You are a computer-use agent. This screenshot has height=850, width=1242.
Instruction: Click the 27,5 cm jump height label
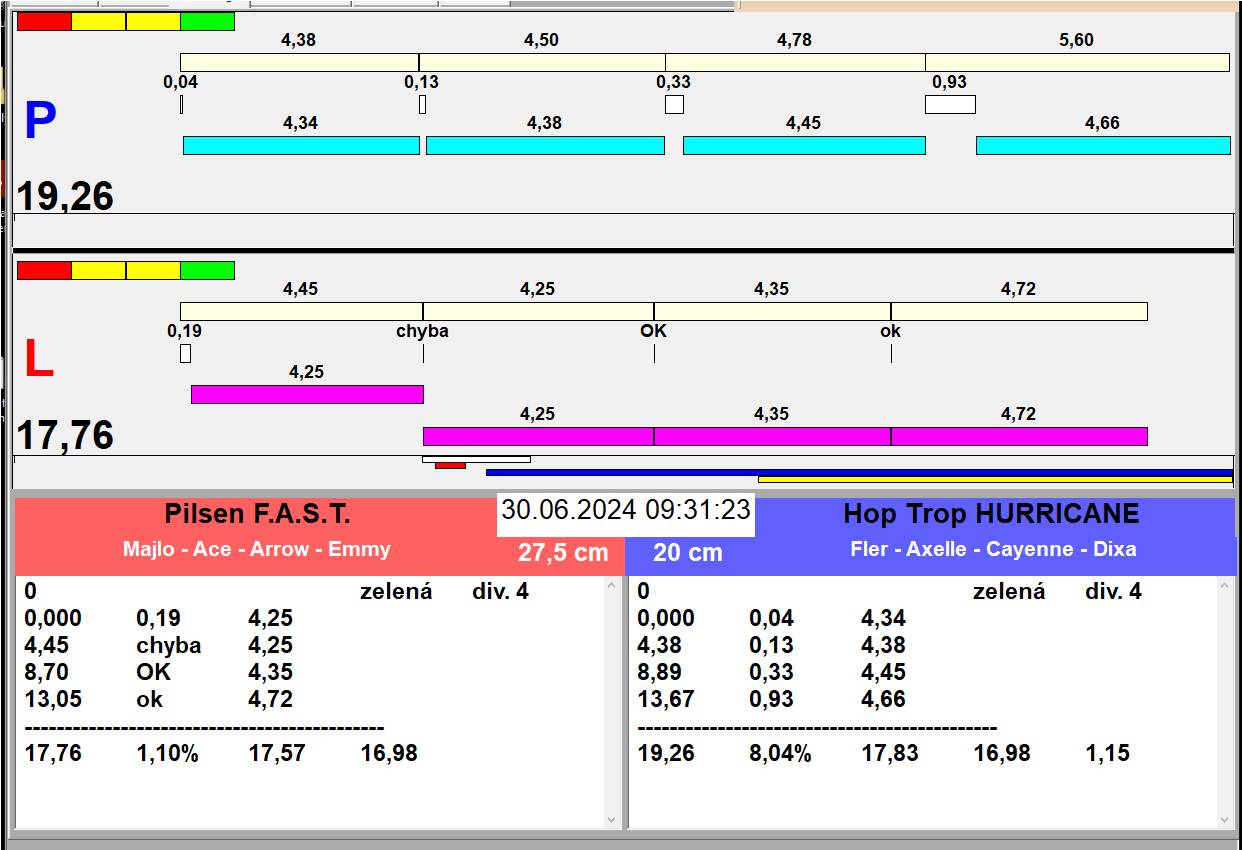click(563, 553)
